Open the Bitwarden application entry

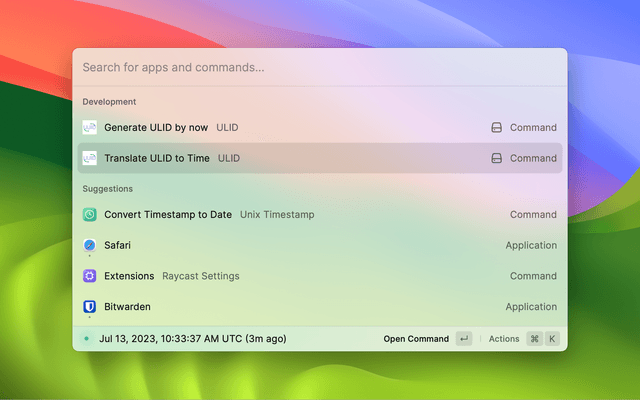pos(127,307)
